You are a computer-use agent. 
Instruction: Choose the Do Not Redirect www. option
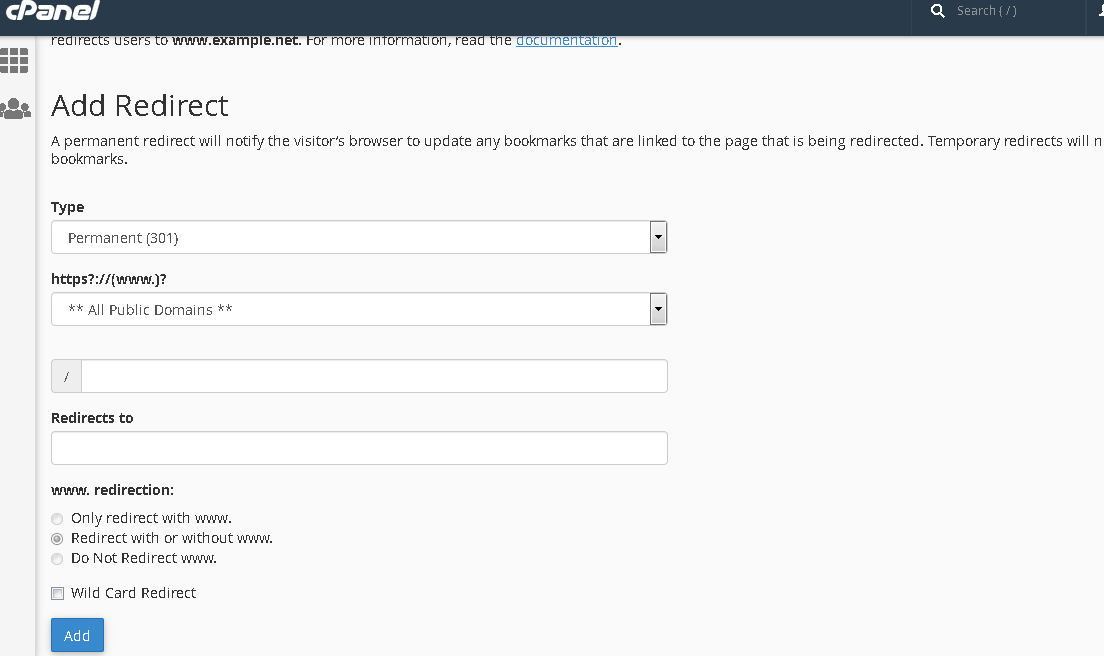(57, 558)
